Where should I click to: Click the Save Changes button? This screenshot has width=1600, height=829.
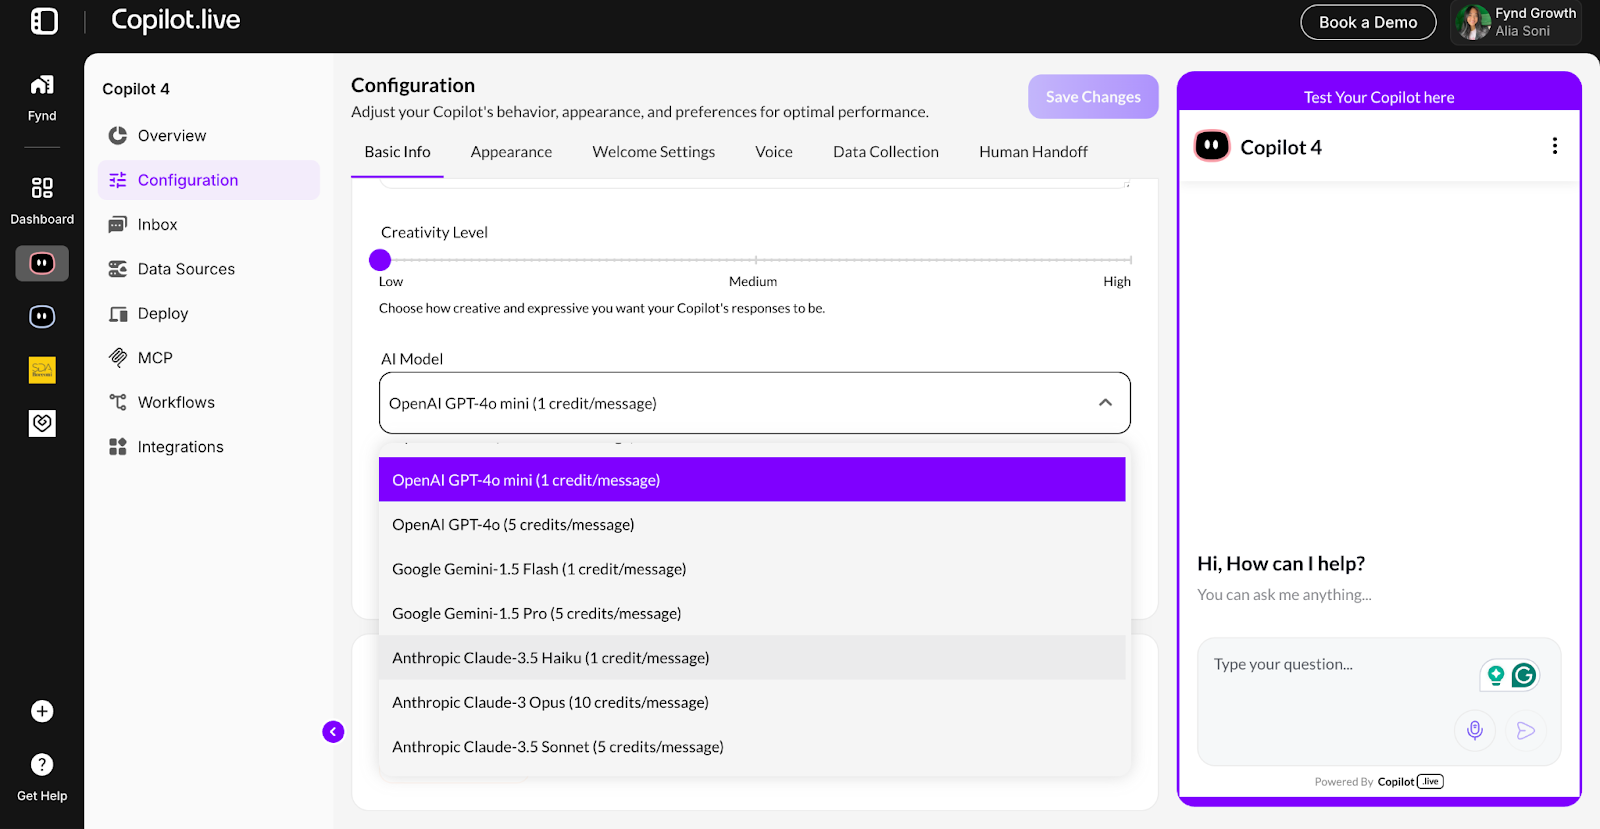click(1093, 97)
